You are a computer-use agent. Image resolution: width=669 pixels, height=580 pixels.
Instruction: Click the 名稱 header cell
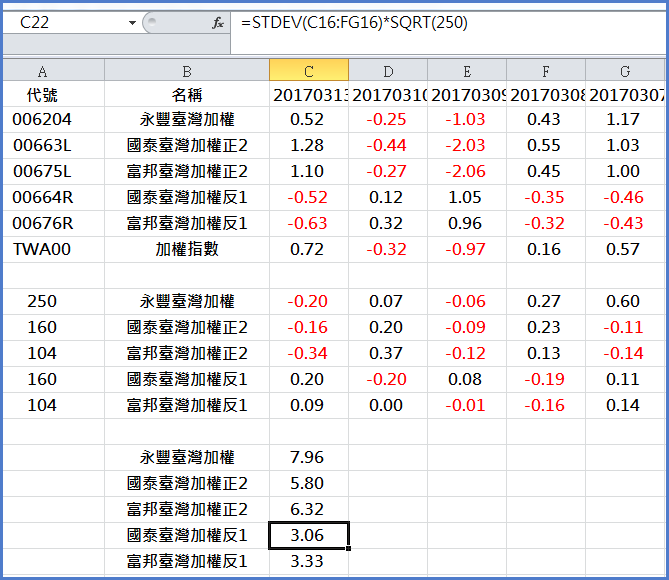187,94
